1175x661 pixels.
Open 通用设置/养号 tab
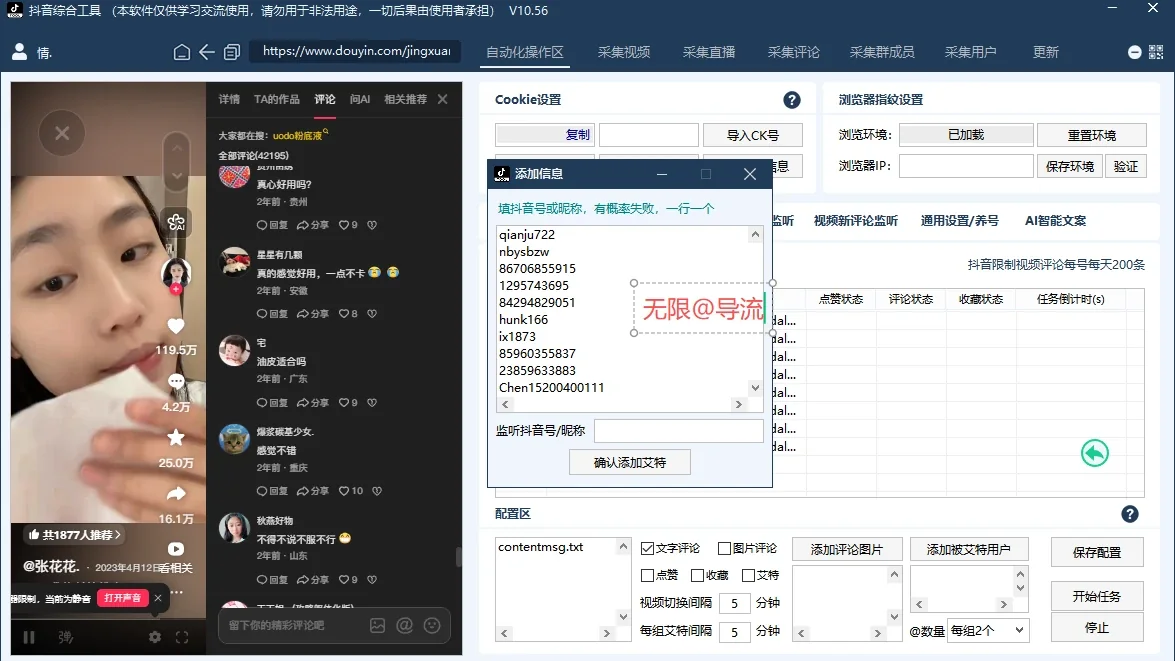tap(960, 220)
